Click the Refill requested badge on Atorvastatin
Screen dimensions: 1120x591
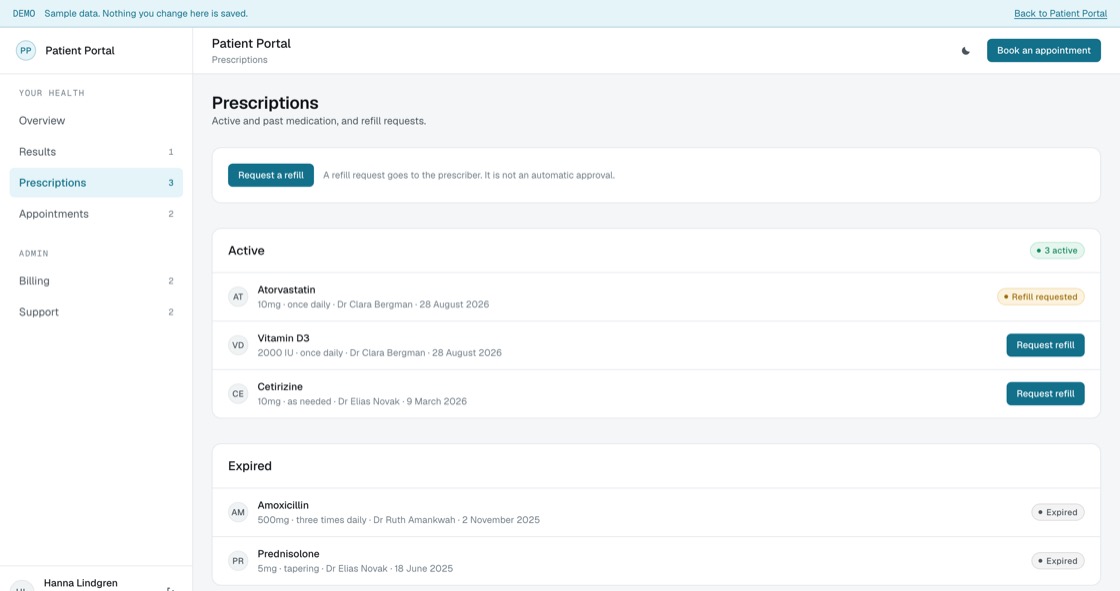pos(1041,297)
